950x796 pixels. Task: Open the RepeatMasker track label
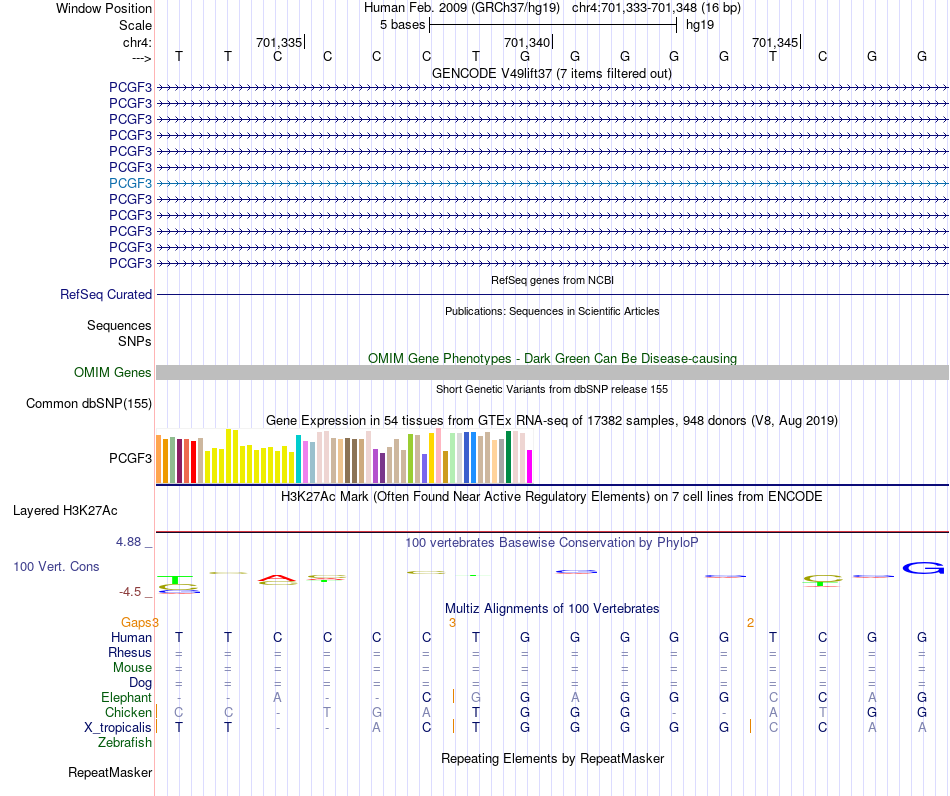point(110,773)
